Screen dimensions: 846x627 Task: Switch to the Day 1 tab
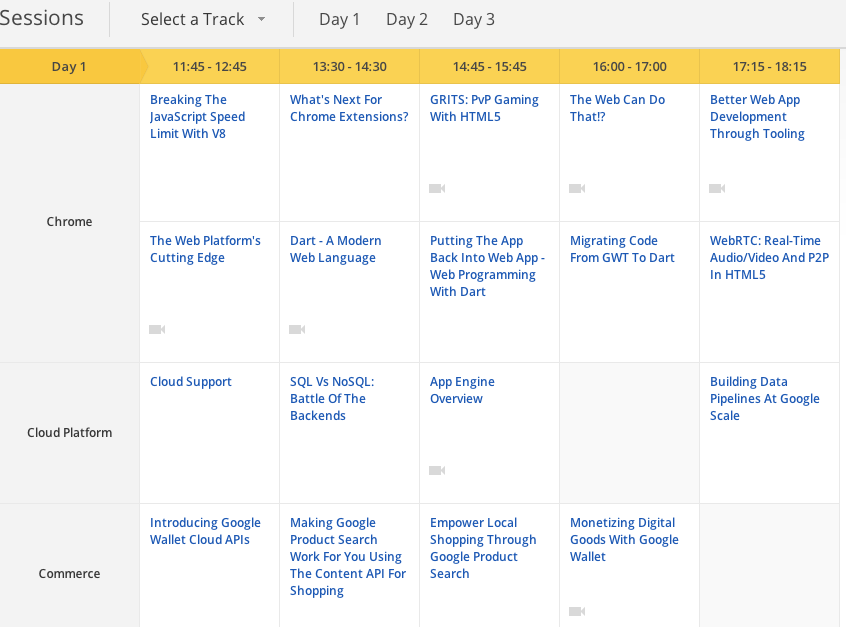click(339, 19)
